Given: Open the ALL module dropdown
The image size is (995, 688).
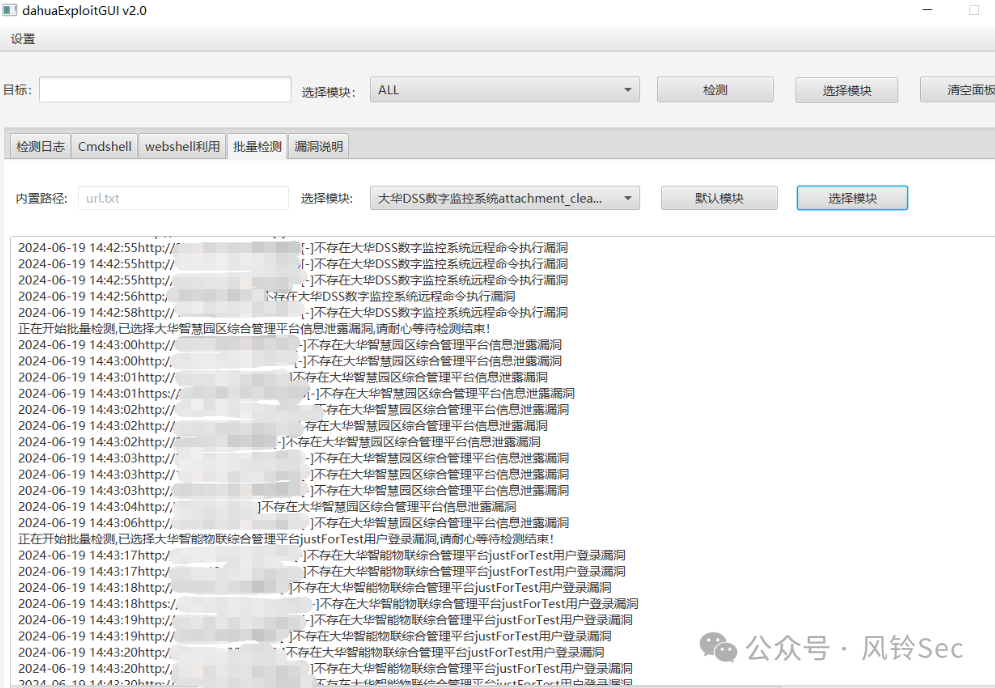Looking at the screenshot, I should click(x=504, y=89).
